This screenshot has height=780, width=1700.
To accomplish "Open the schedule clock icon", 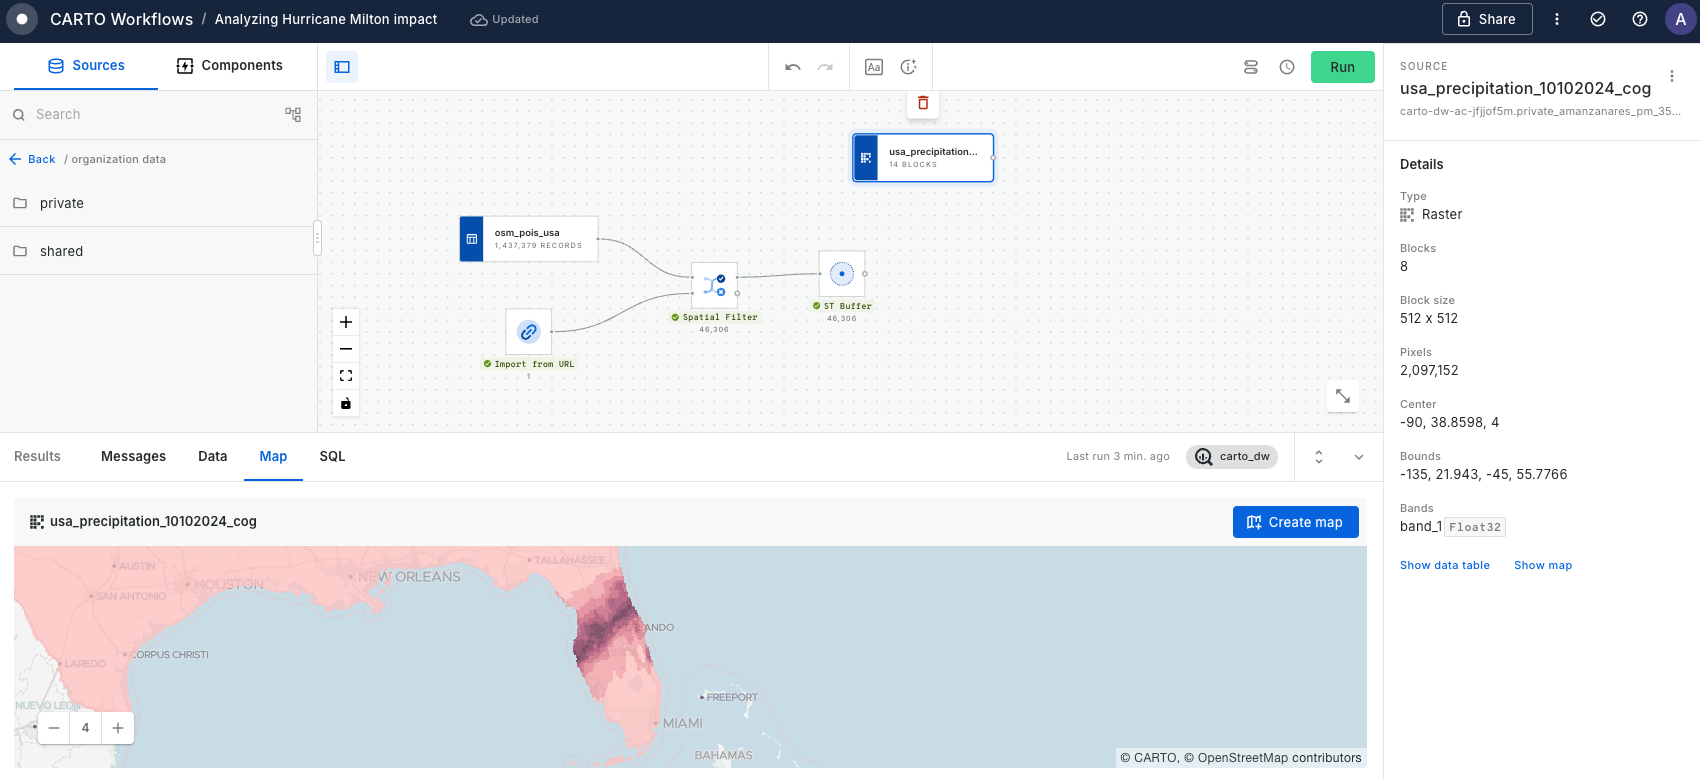I will tap(1287, 67).
